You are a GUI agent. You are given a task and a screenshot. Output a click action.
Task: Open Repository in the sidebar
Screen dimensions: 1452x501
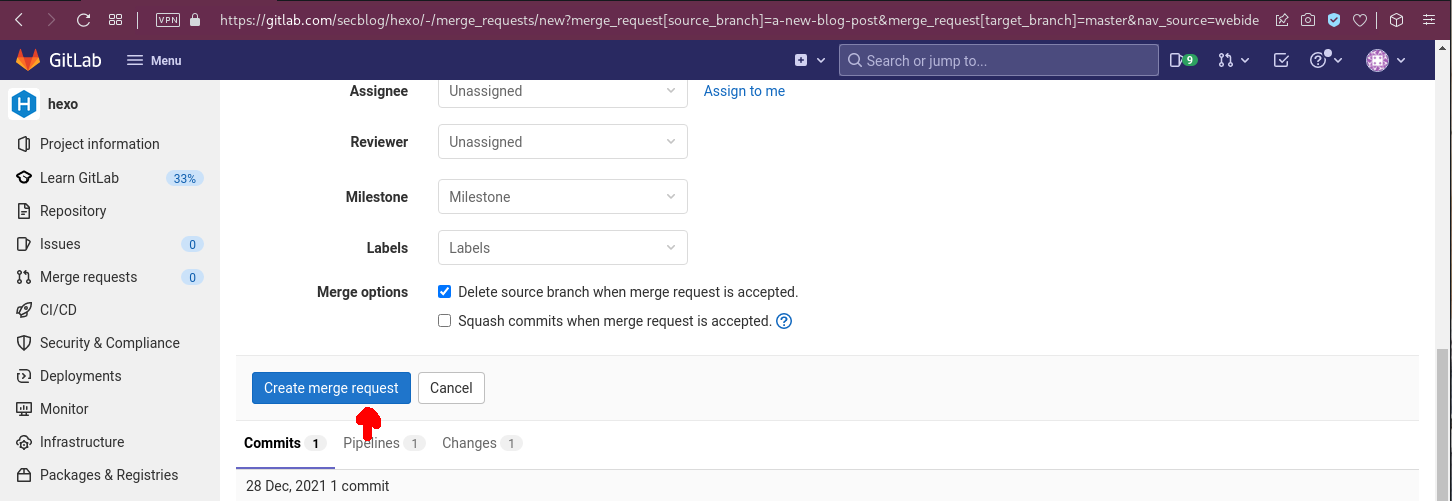coord(73,211)
